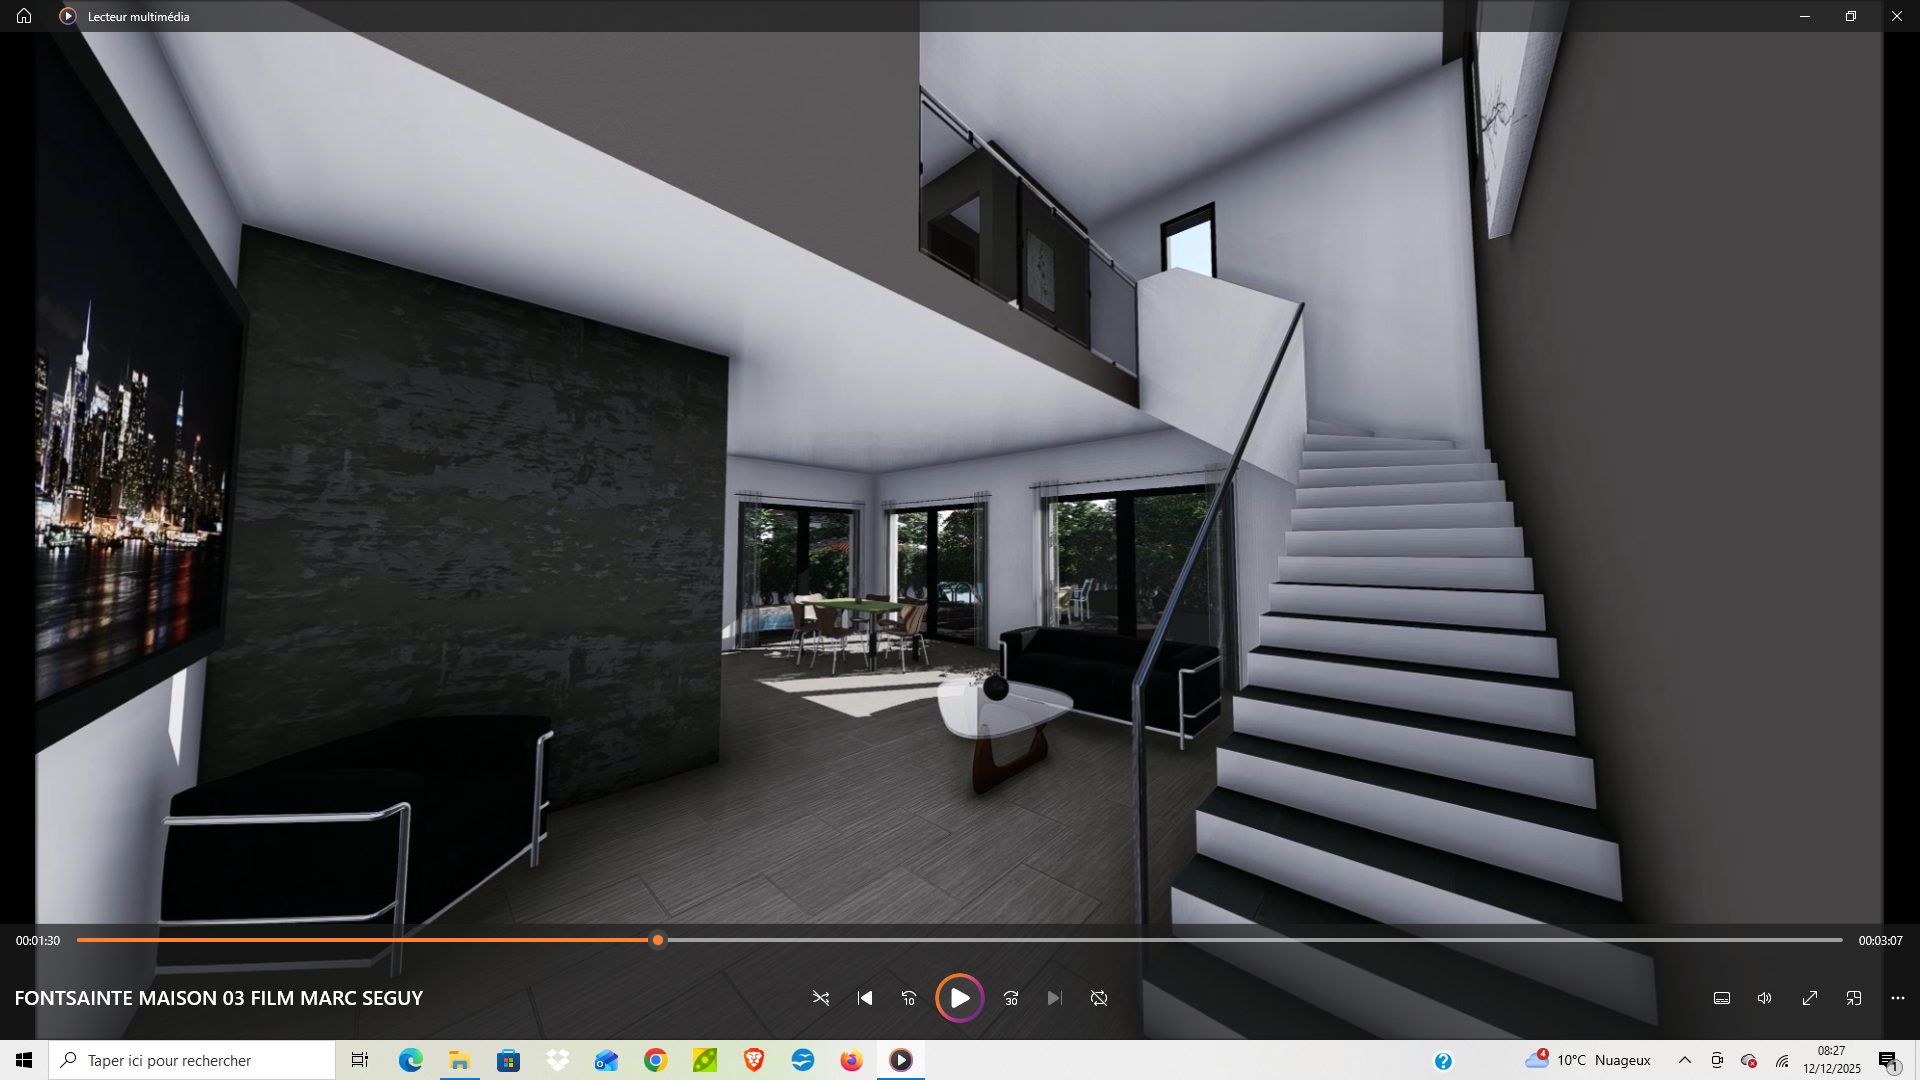This screenshot has height=1080, width=1920.
Task: Click the Play button
Action: pyautogui.click(x=959, y=998)
